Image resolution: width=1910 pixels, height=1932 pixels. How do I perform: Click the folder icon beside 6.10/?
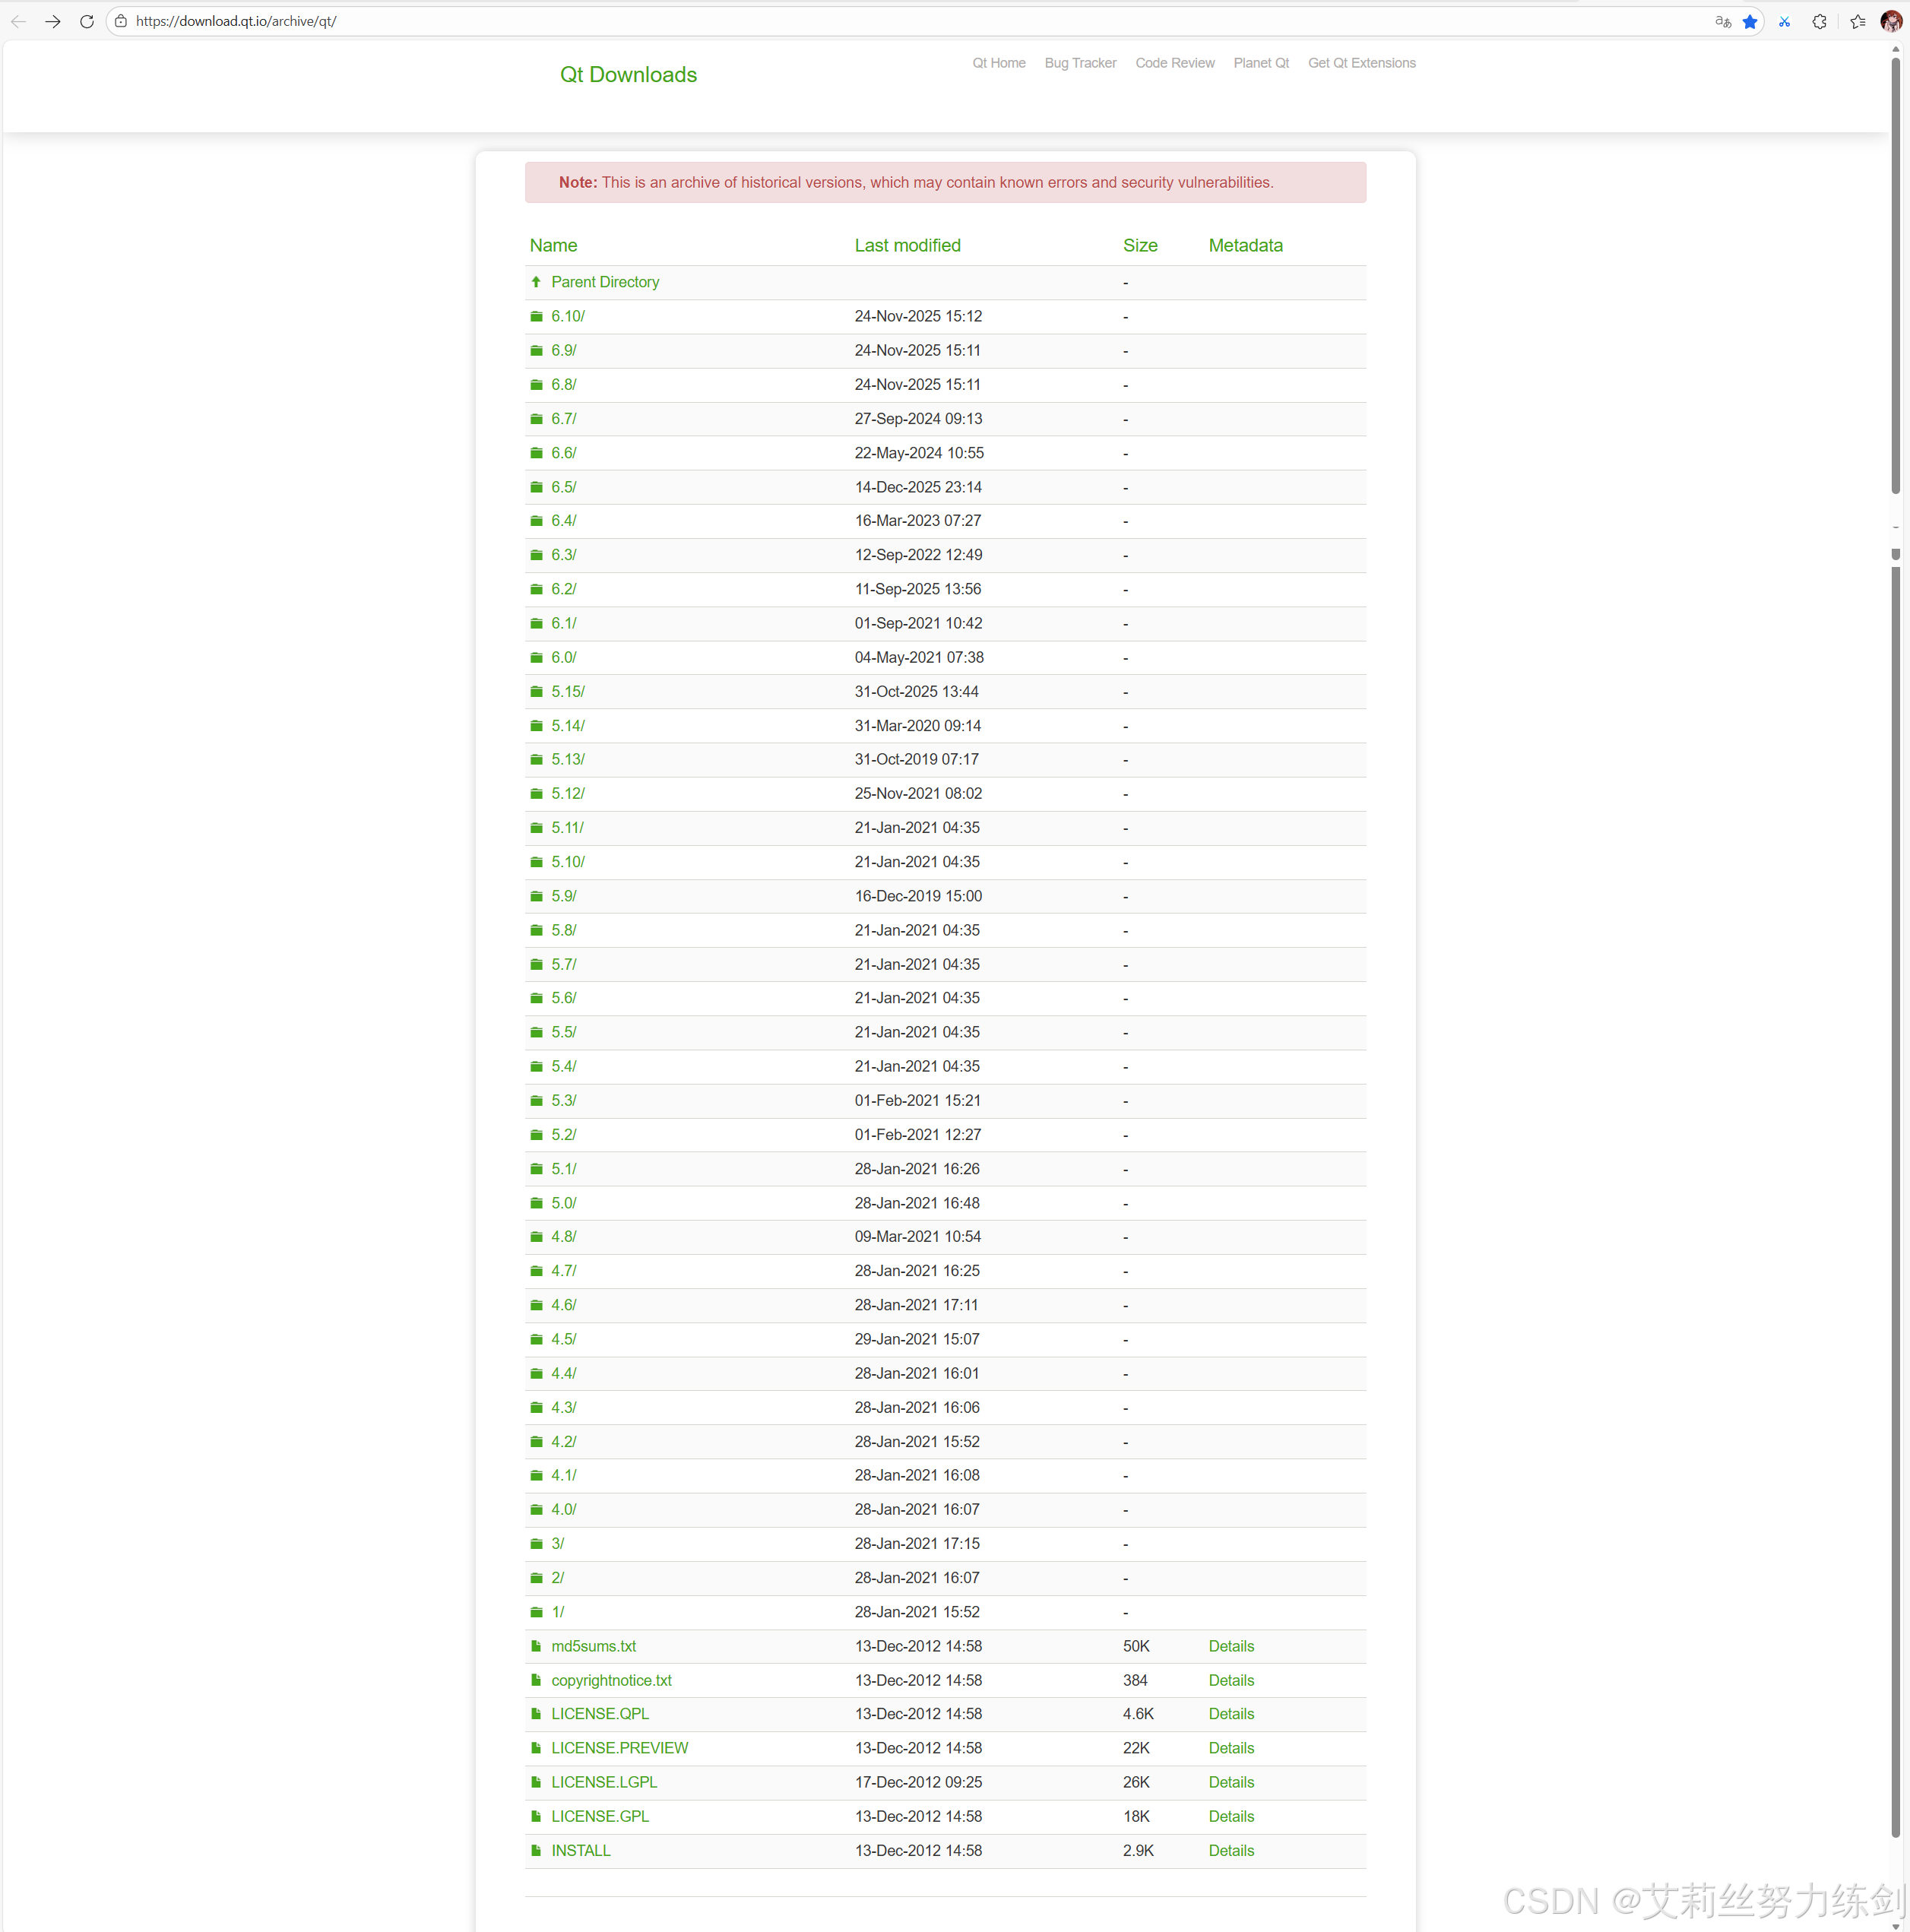536,316
